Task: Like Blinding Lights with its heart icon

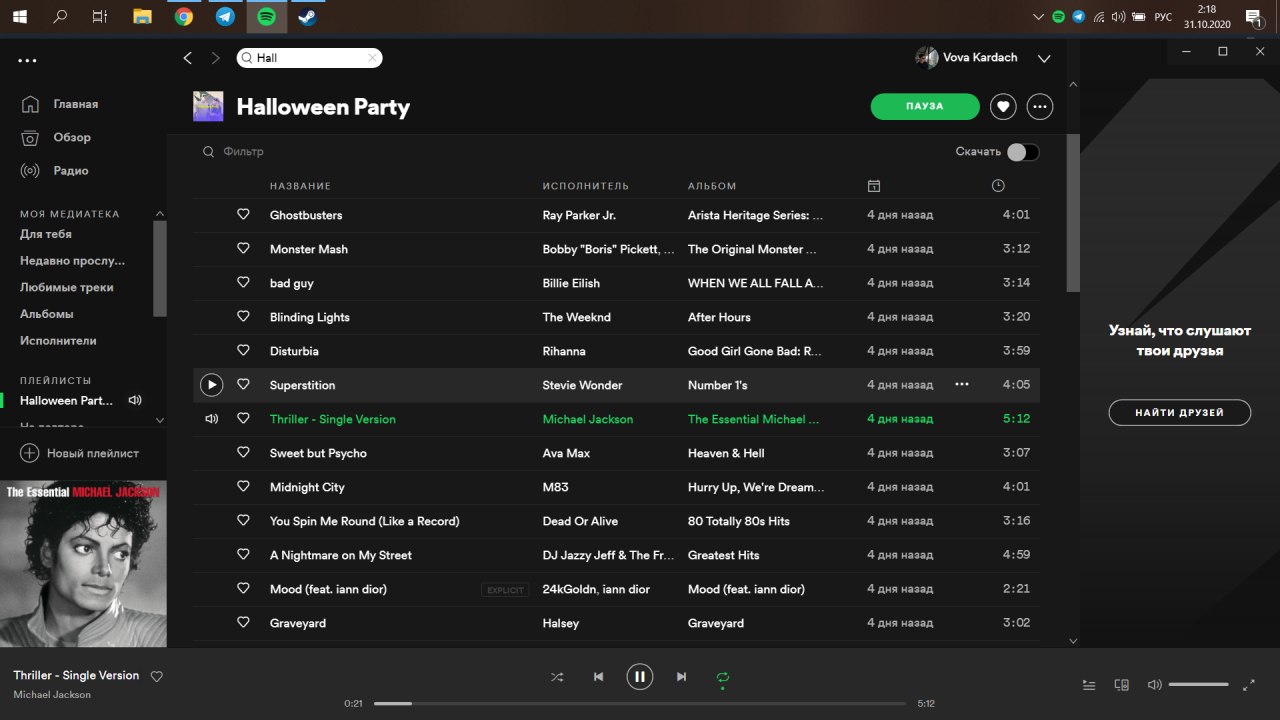Action: click(243, 317)
